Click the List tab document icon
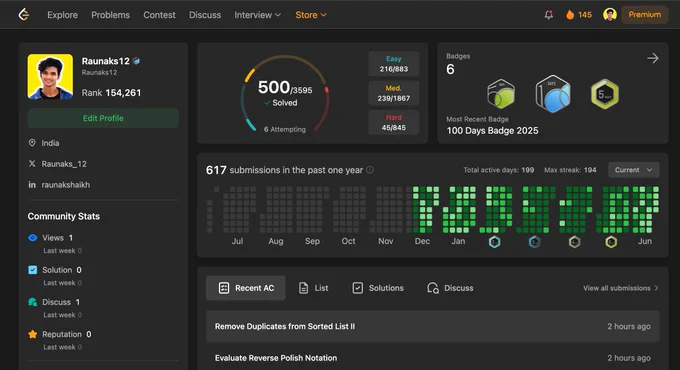 (x=304, y=288)
